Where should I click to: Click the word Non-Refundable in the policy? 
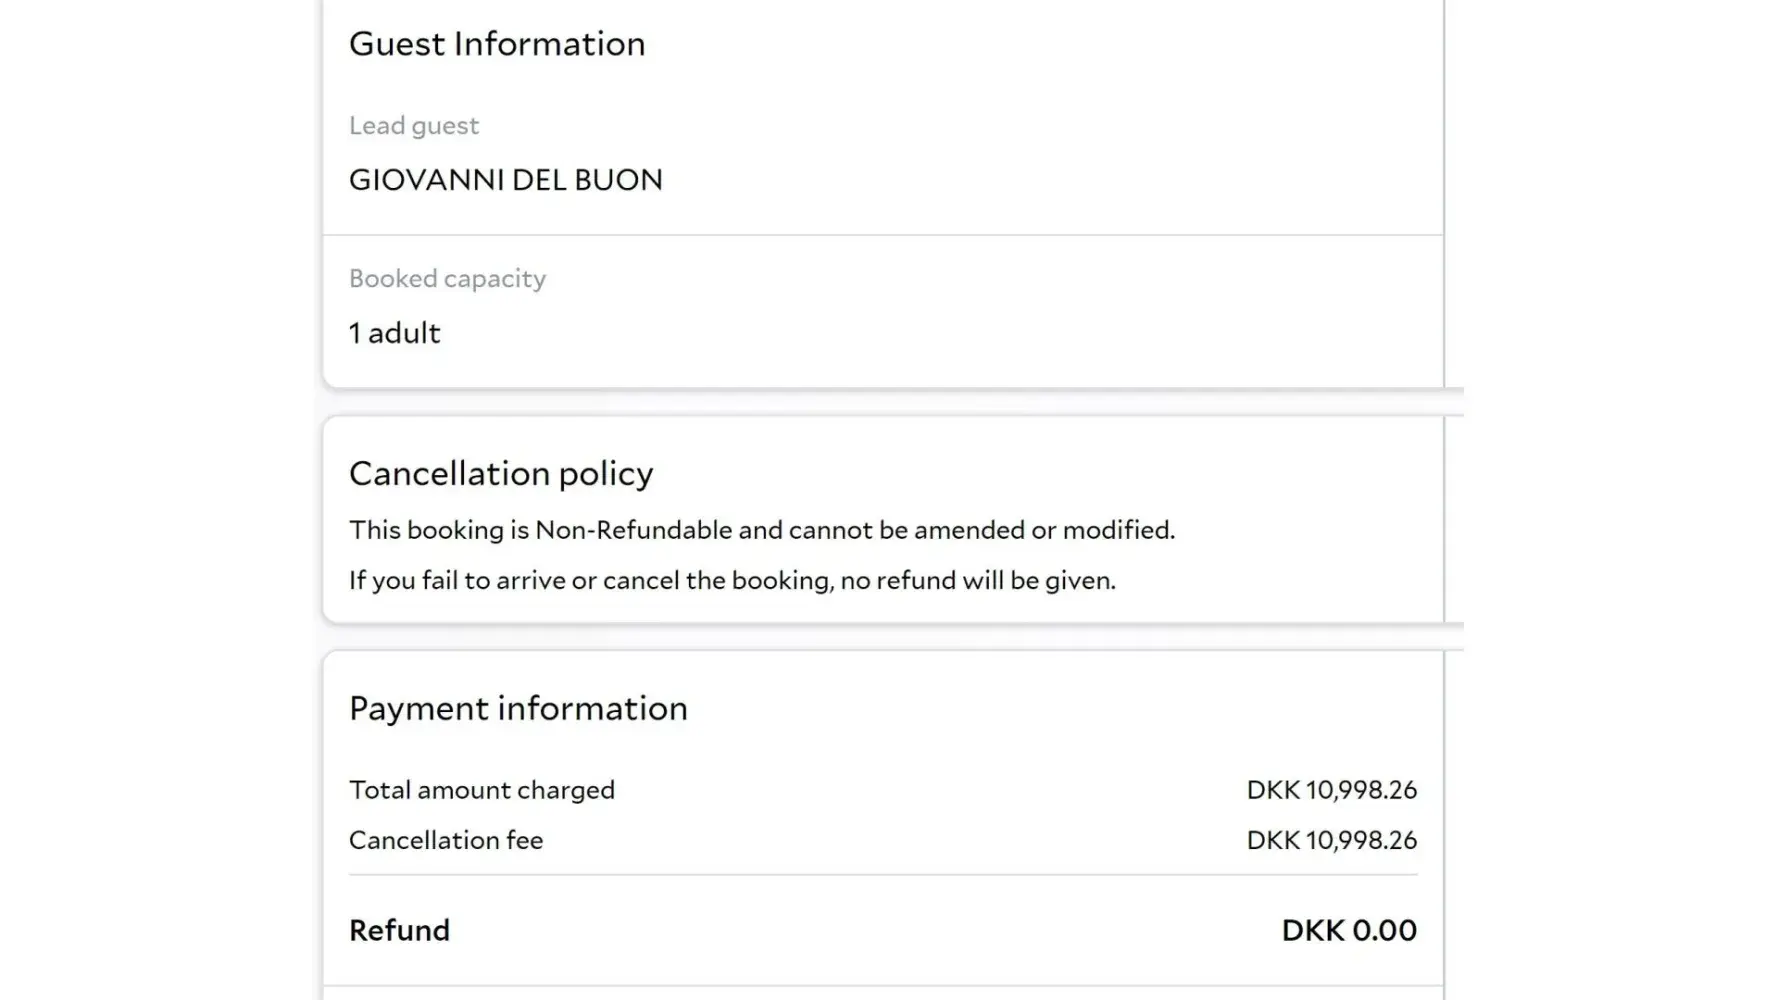click(x=633, y=530)
